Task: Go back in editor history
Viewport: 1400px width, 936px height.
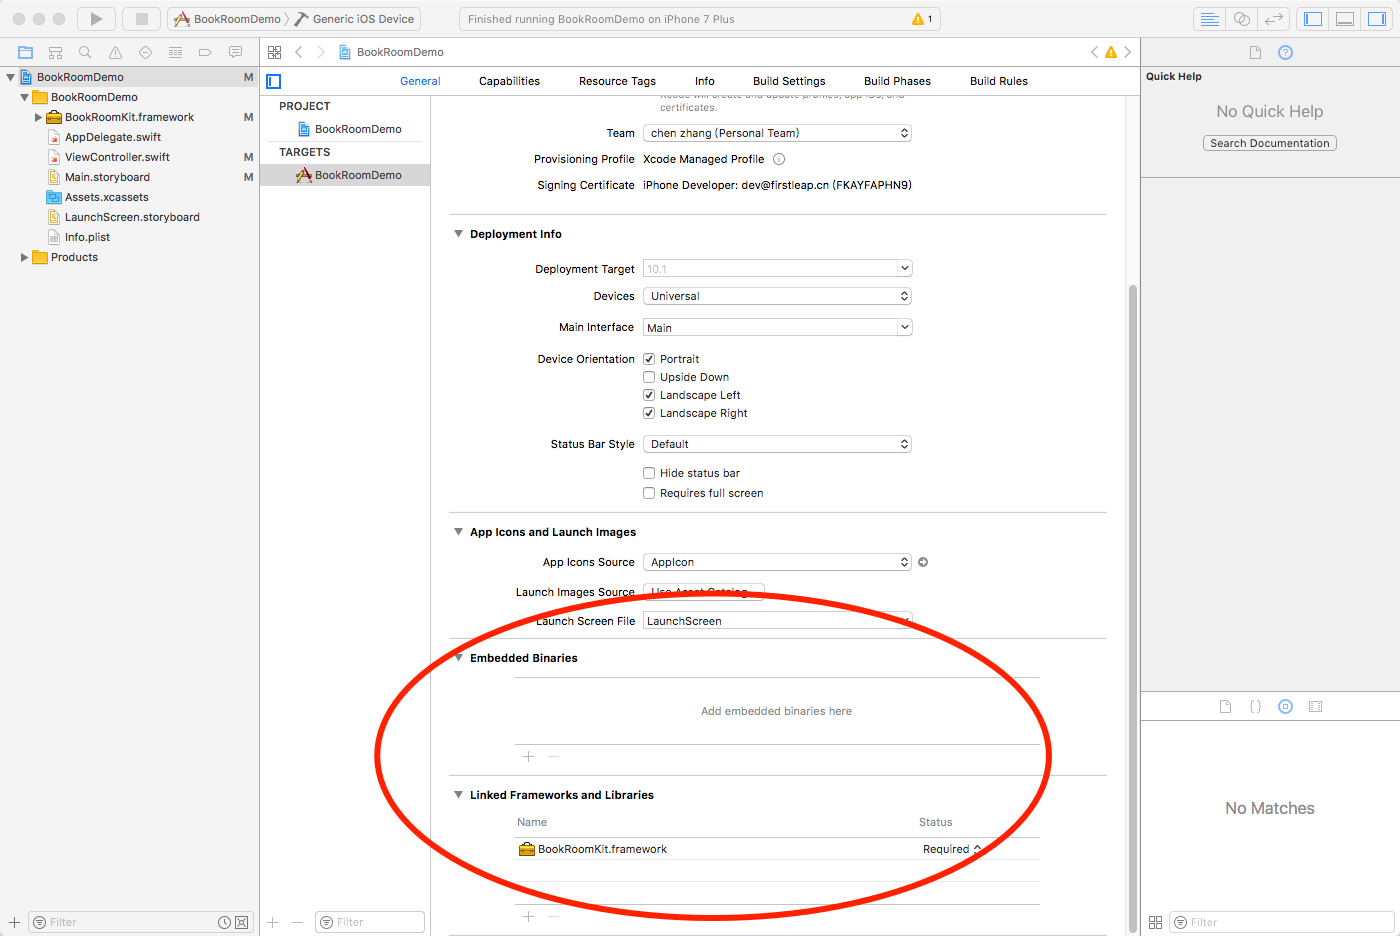Action: pyautogui.click(x=298, y=52)
